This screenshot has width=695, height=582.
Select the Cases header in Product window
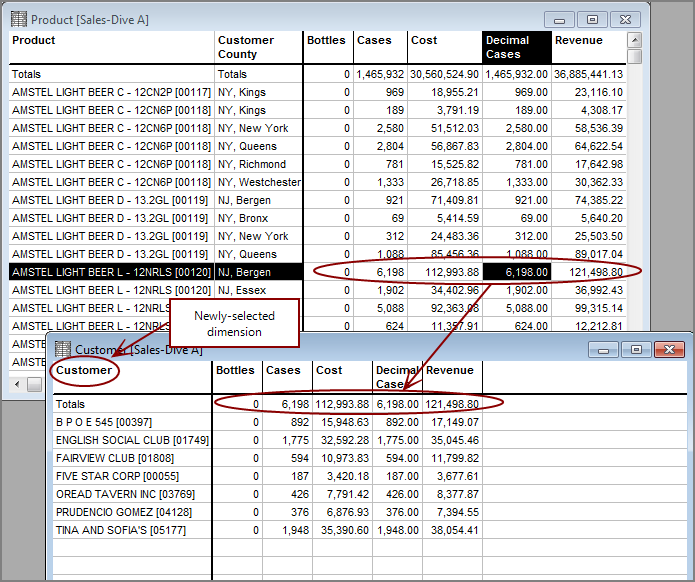[x=380, y=47]
